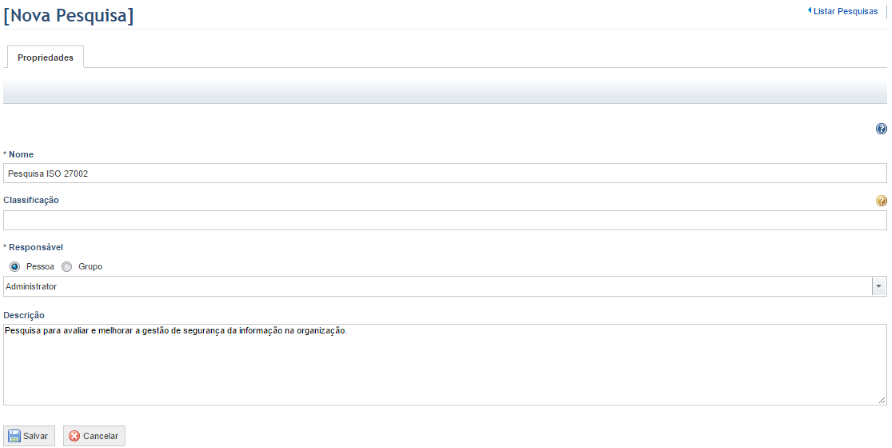The image size is (892, 448).
Task: Click the Descrição field label
Action: pyautogui.click(x=24, y=315)
